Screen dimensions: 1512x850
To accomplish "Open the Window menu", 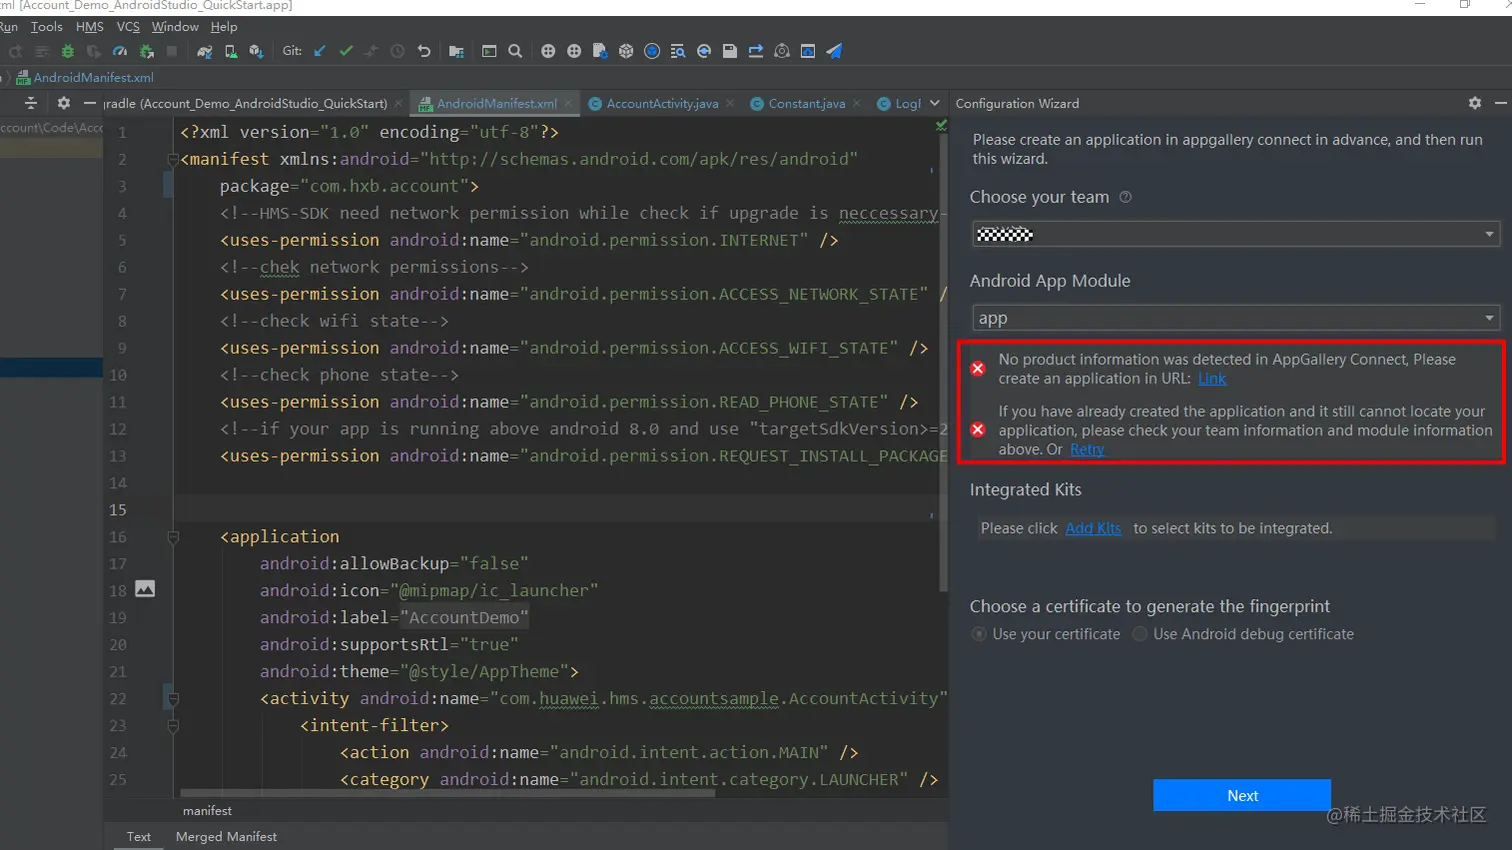I will 175,27.
